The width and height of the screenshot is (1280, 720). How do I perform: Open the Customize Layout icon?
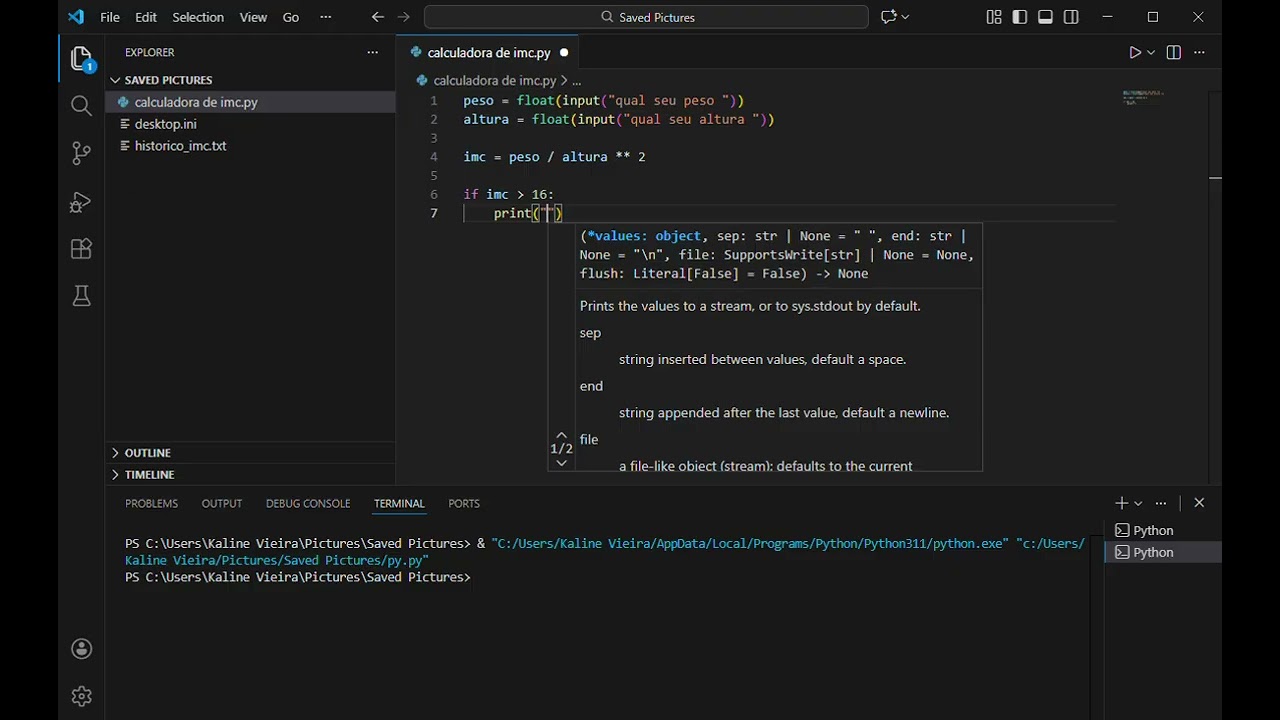click(x=994, y=17)
